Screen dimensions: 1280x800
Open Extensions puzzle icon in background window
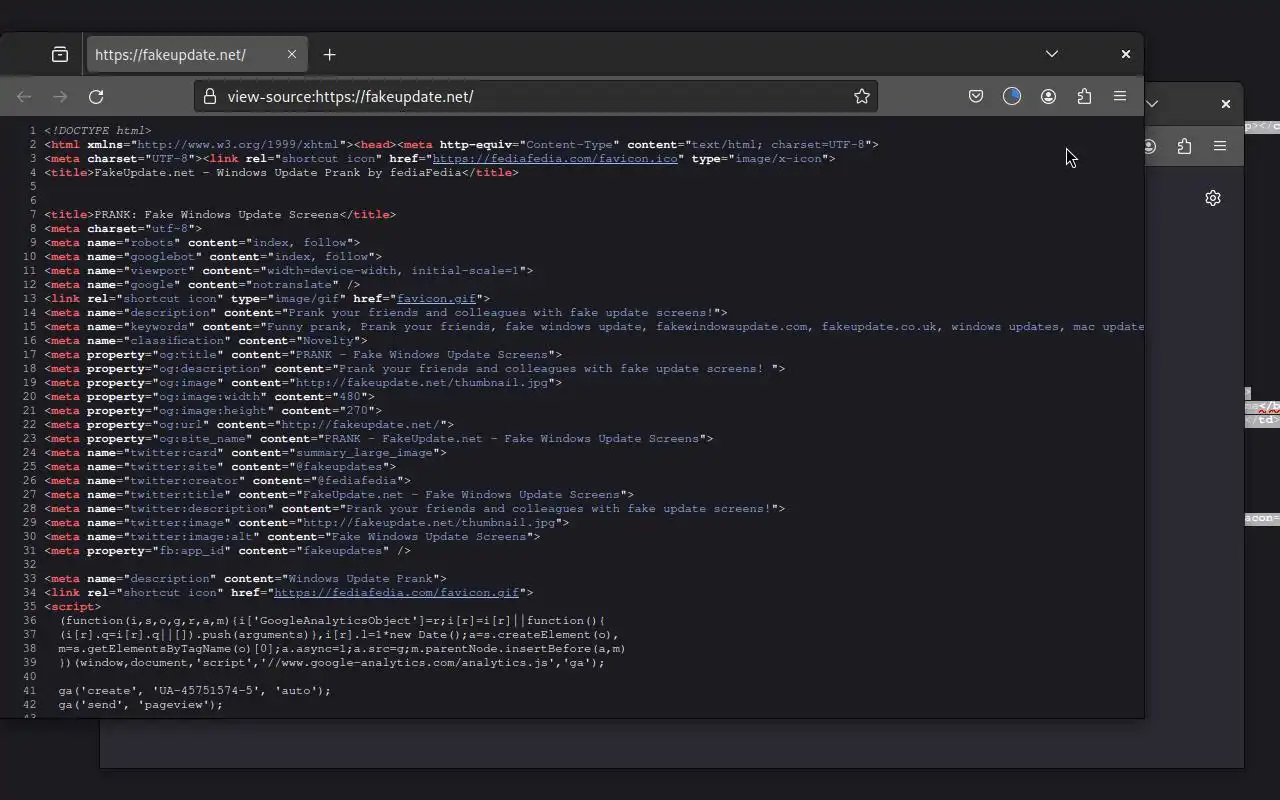tap(1184, 146)
